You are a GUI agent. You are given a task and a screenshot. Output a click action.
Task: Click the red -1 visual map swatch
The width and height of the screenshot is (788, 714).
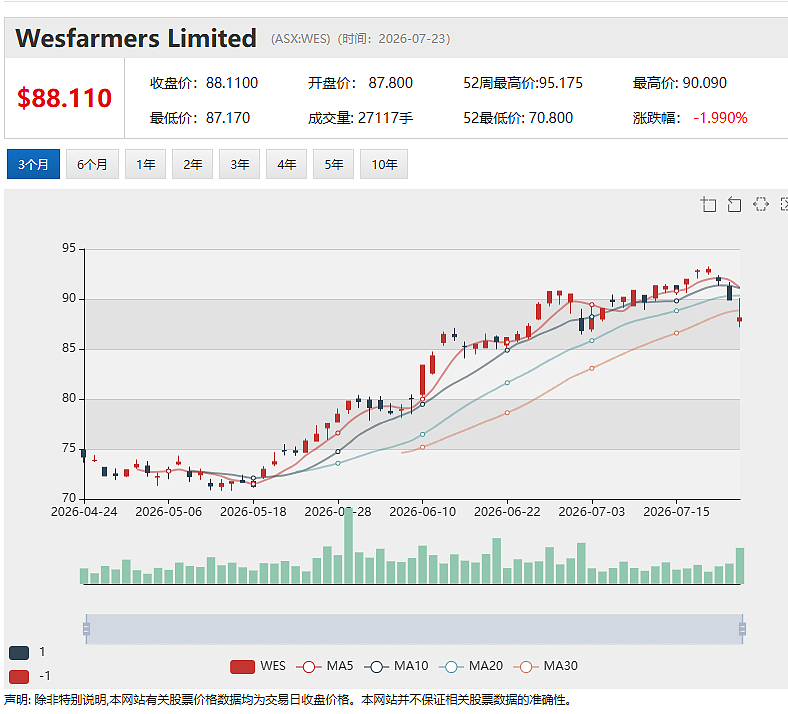(x=19, y=676)
